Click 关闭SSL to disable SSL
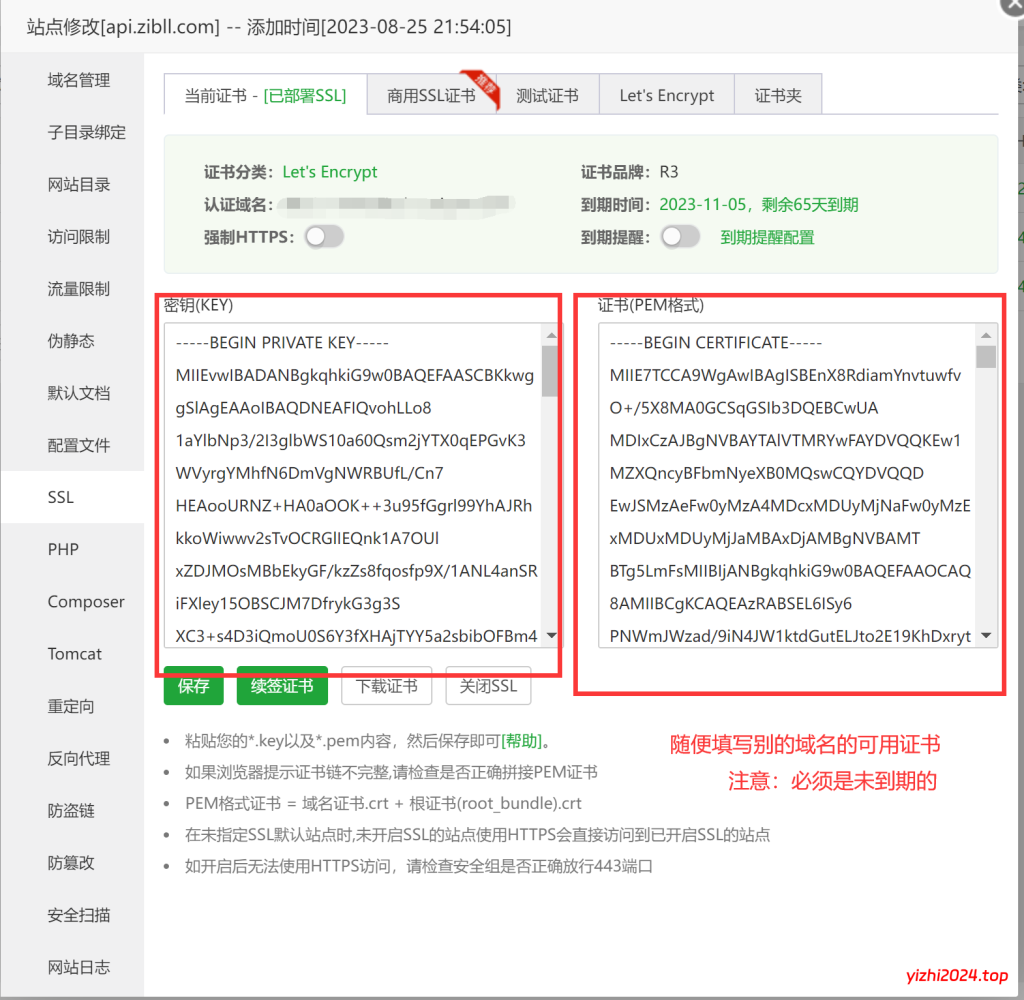The height and width of the screenshot is (1000, 1024). [488, 686]
